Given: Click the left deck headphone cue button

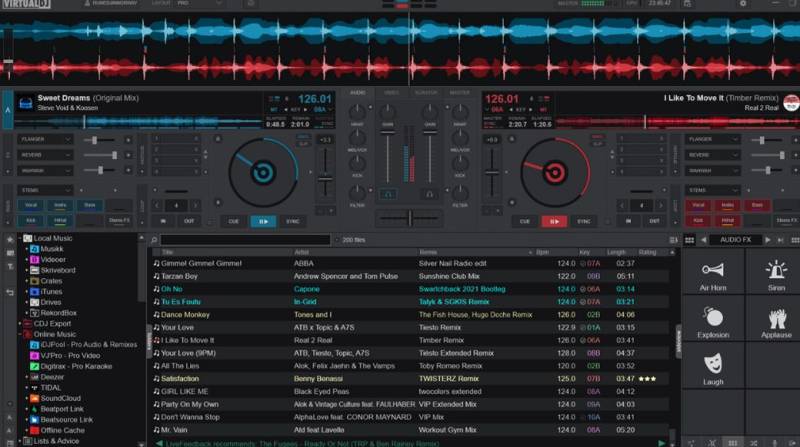Looking at the screenshot, I should tap(388, 194).
